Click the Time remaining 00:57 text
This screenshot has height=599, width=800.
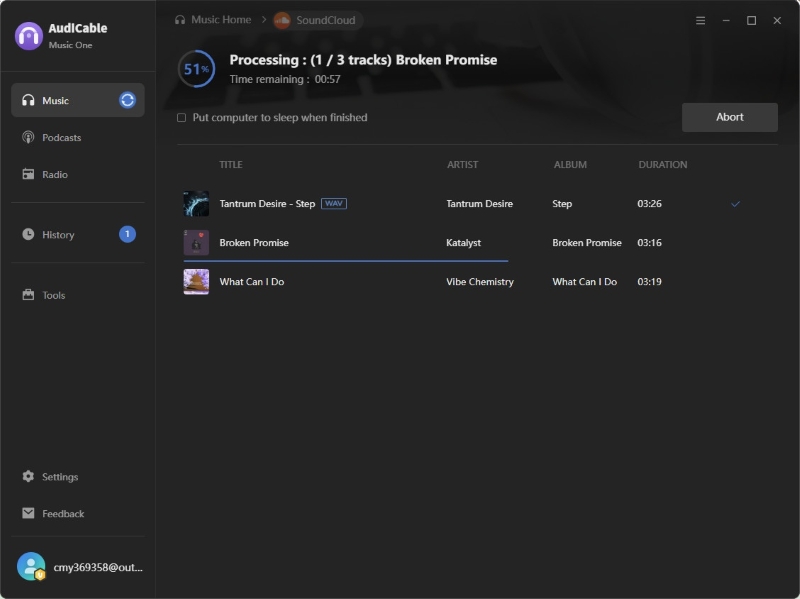(285, 79)
